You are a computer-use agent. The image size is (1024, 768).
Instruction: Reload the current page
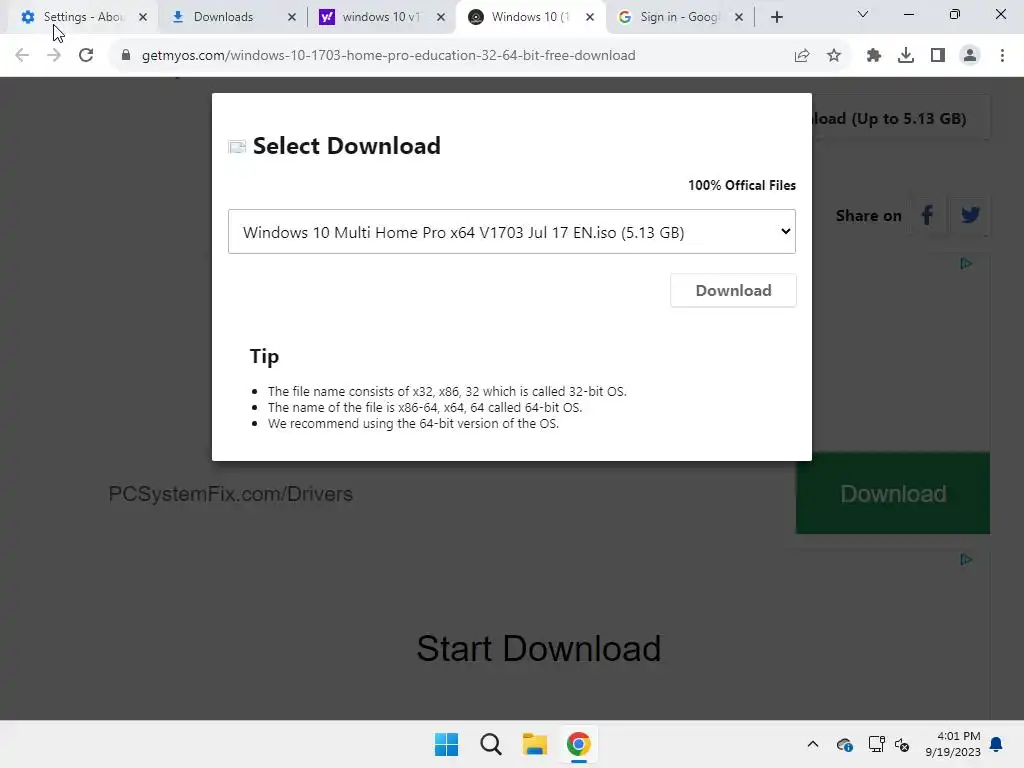point(86,56)
